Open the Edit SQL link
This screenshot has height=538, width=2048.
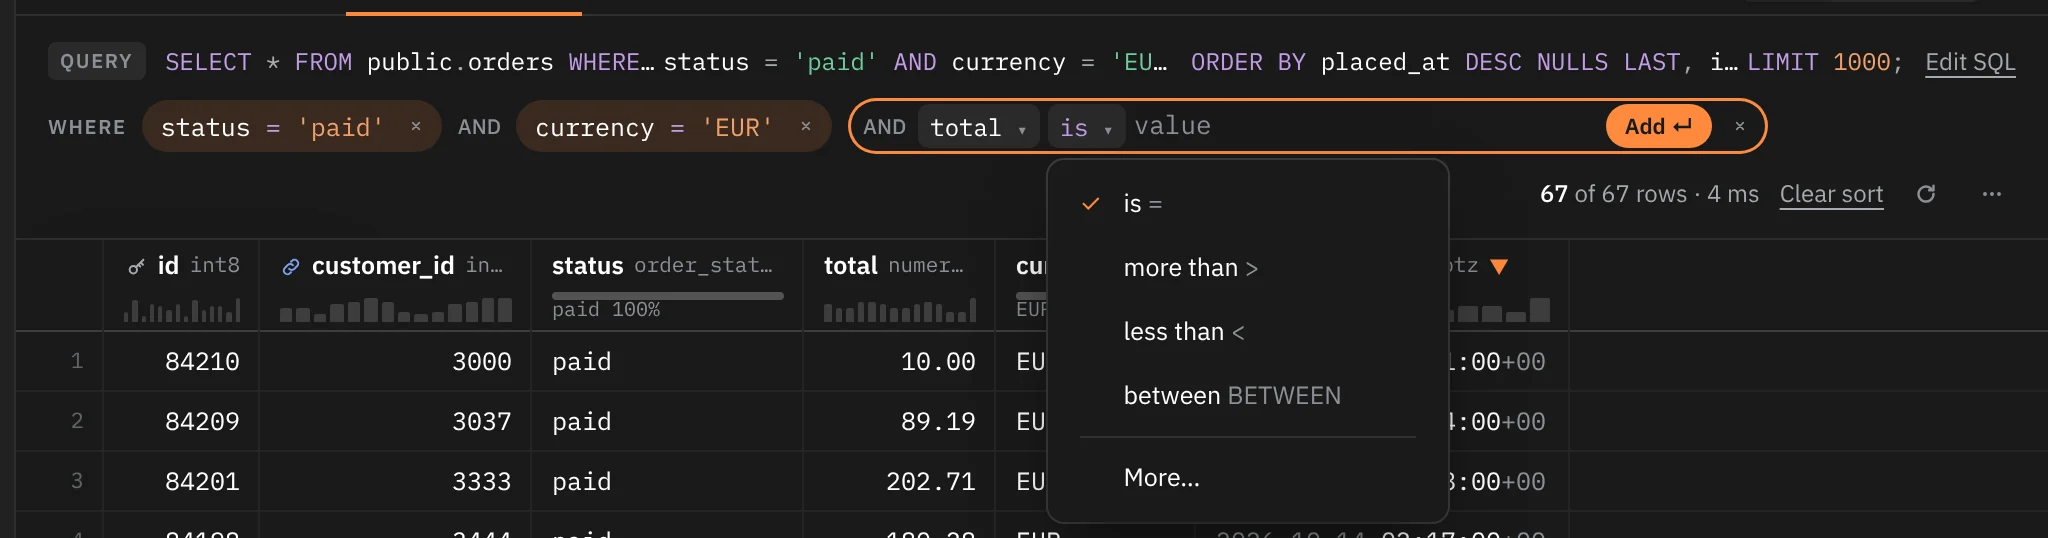click(1970, 62)
